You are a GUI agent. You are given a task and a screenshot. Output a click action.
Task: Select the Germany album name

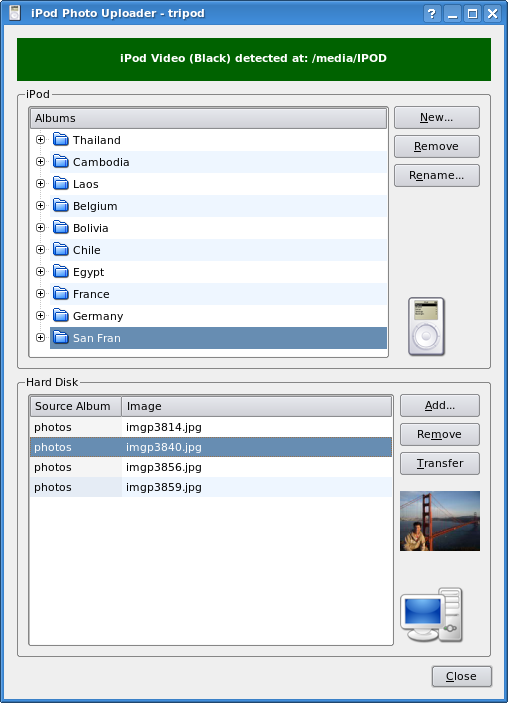pyautogui.click(x=98, y=316)
